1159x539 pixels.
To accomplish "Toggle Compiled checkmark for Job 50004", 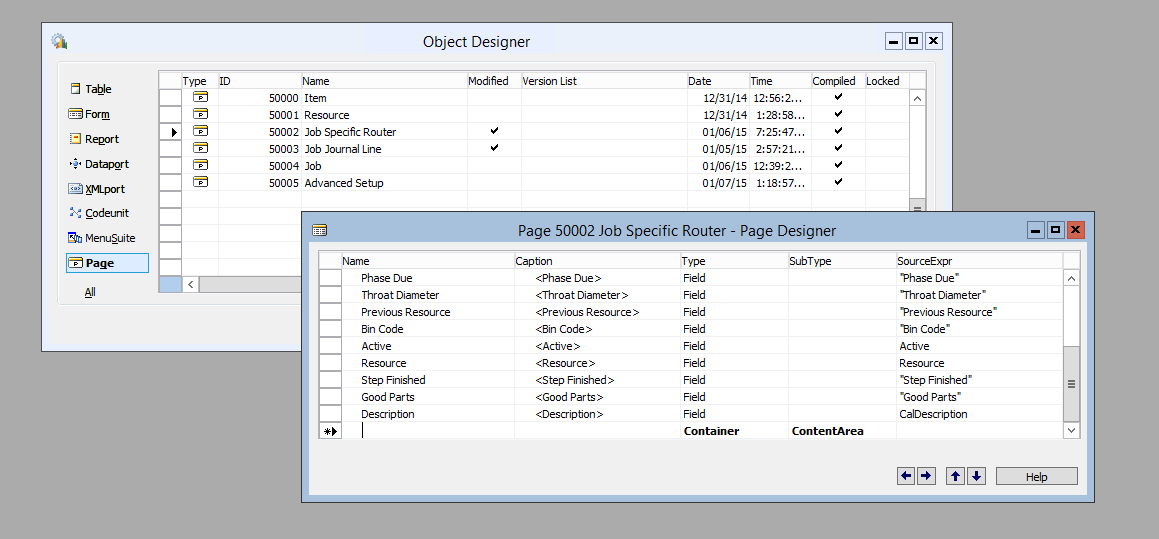I will click(x=837, y=165).
